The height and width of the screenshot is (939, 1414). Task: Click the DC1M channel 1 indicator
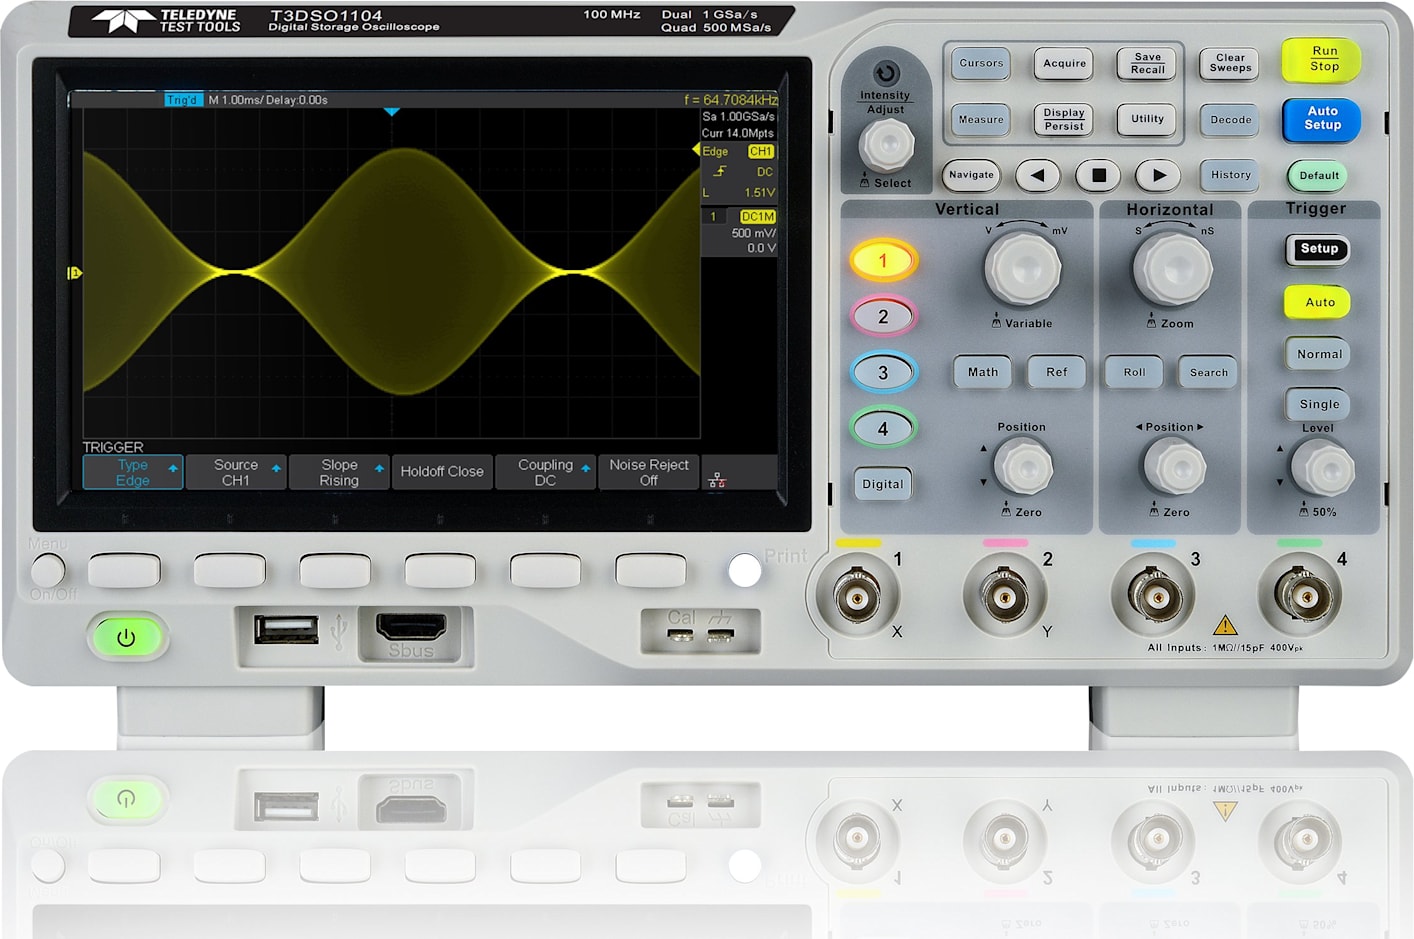tap(757, 217)
